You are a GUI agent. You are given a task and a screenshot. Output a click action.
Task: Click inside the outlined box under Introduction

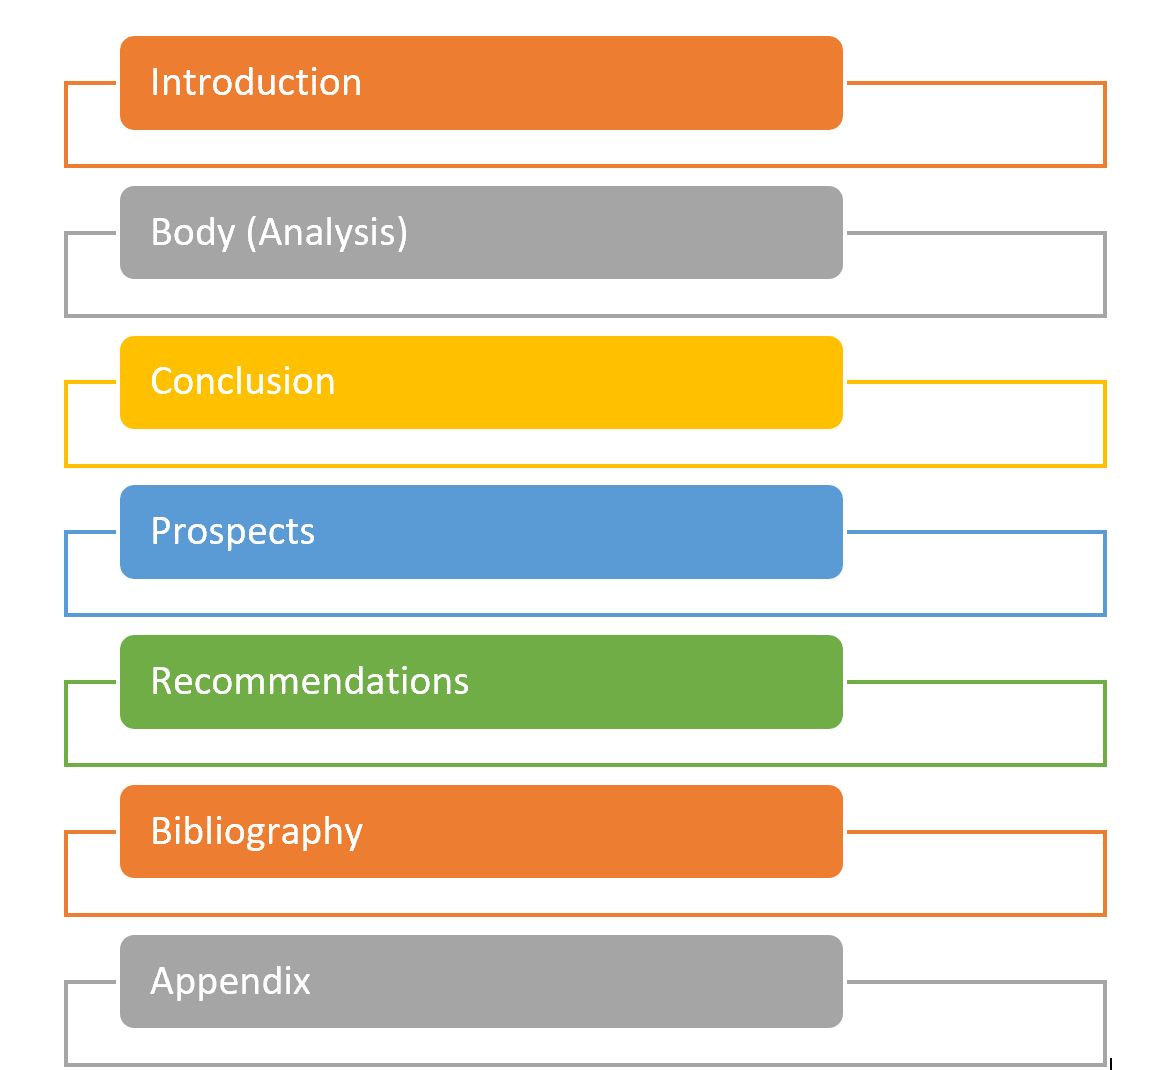click(x=585, y=148)
